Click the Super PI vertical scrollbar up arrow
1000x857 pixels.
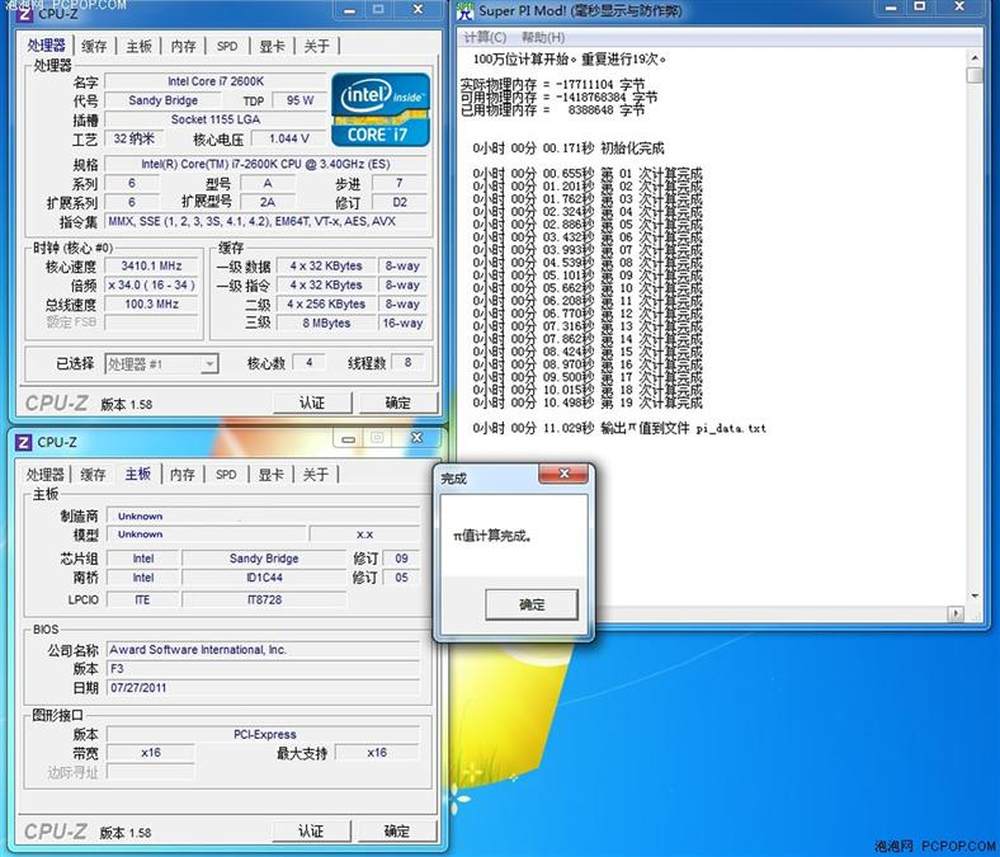tap(975, 59)
